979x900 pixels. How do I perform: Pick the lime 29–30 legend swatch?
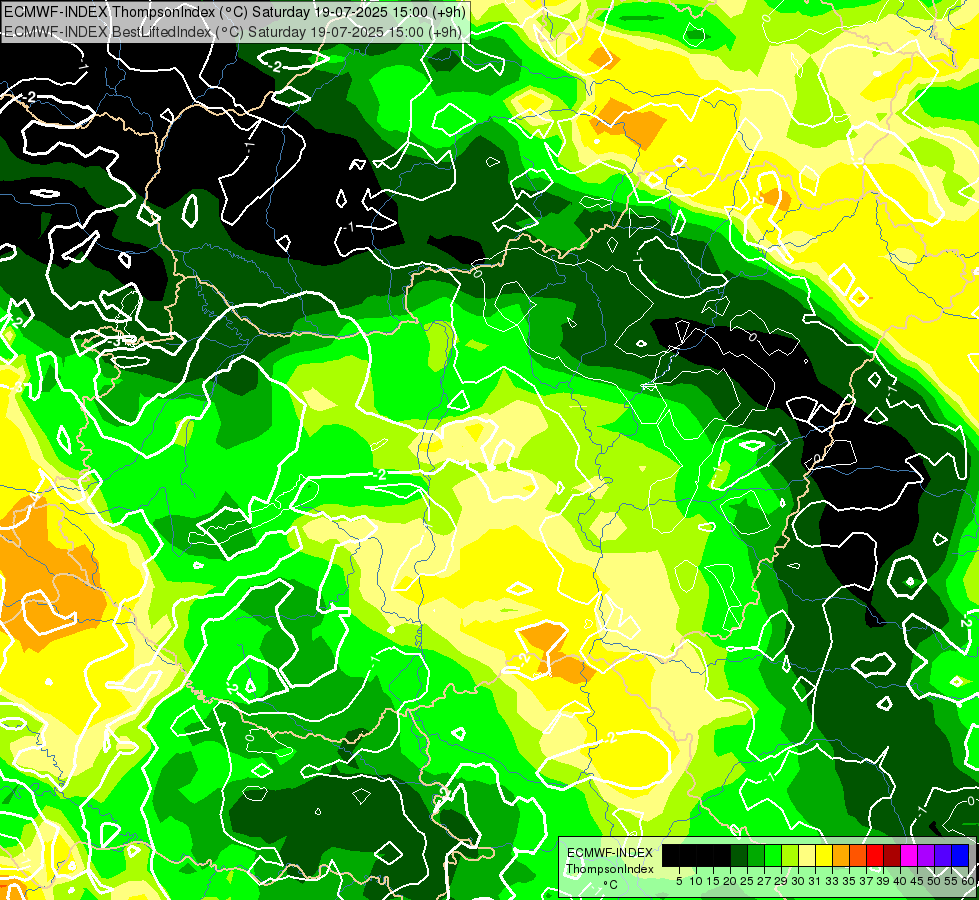(x=790, y=855)
